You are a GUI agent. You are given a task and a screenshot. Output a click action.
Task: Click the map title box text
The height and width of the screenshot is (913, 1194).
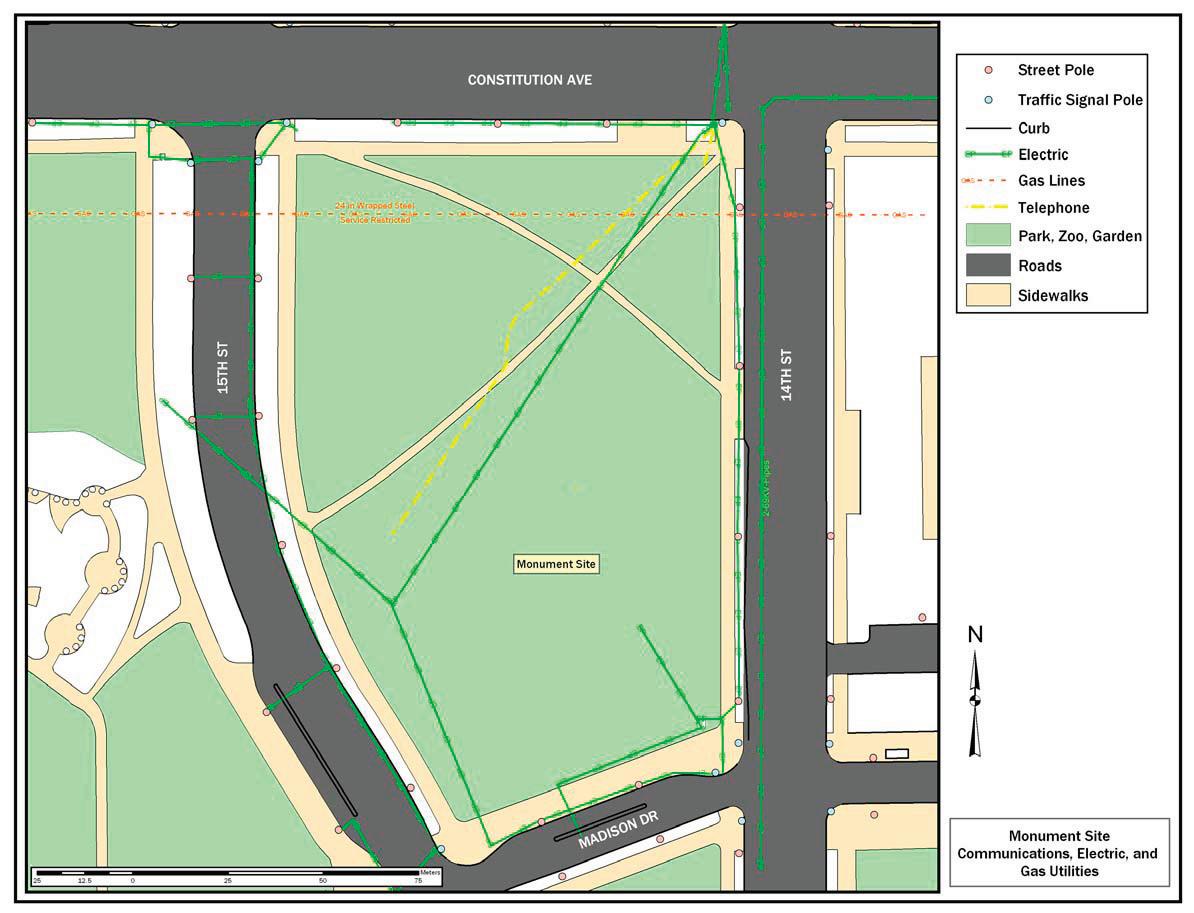tap(1058, 854)
